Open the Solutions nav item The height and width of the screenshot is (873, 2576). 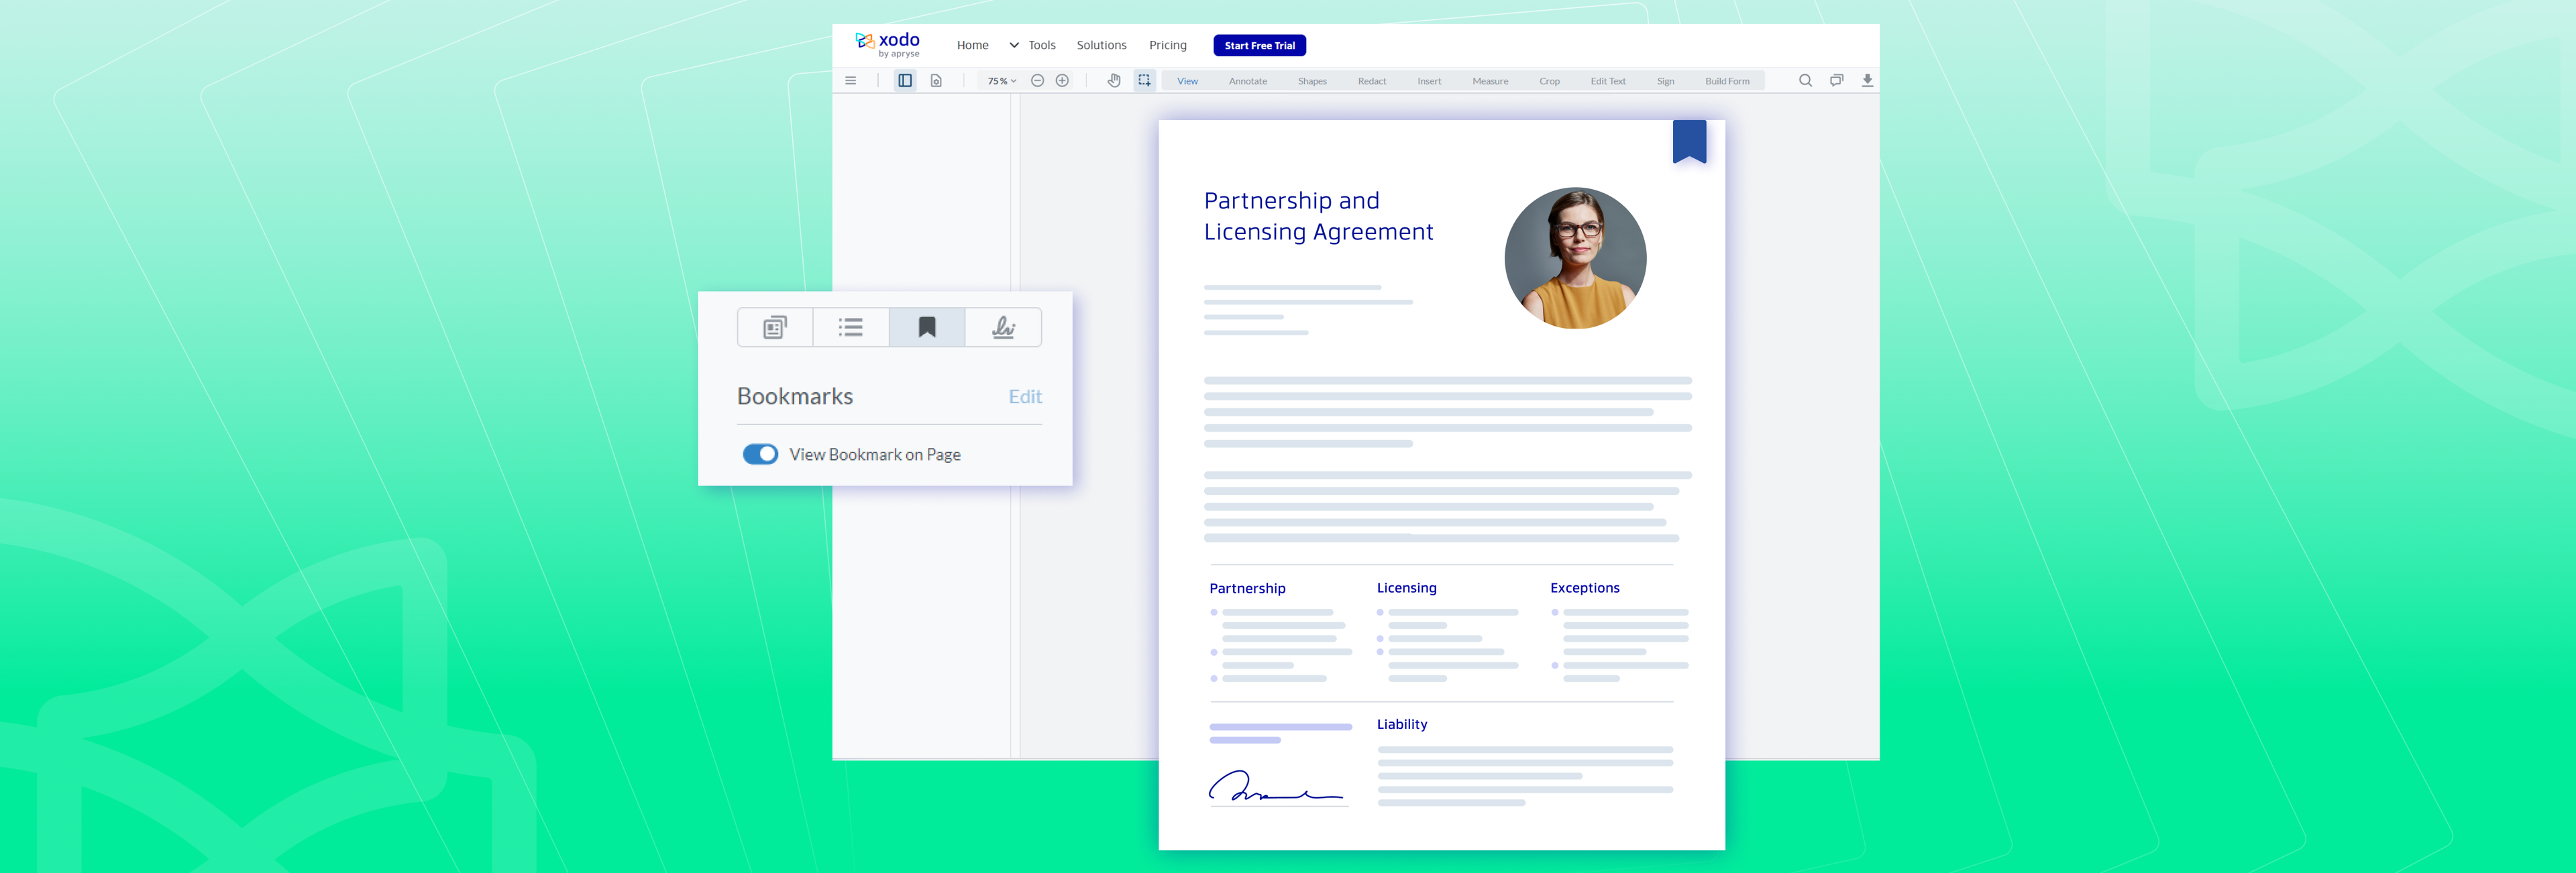click(1101, 45)
